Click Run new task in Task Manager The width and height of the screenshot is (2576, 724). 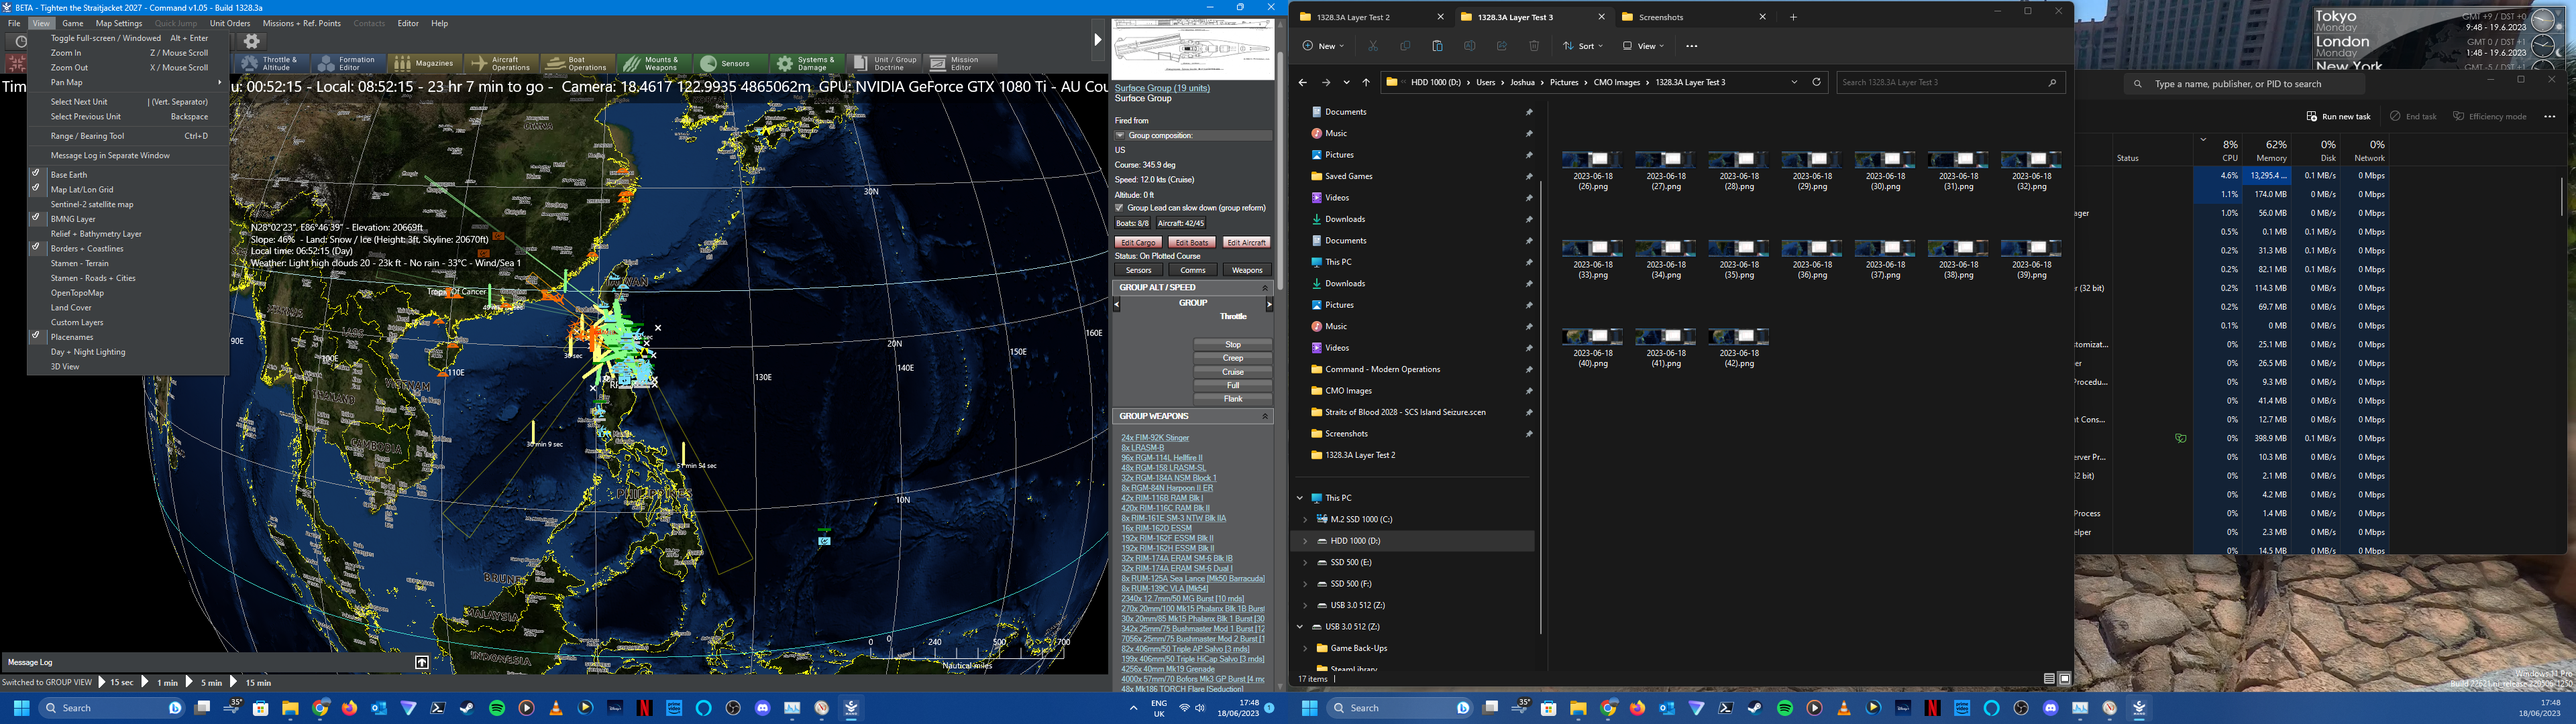pos(2338,116)
